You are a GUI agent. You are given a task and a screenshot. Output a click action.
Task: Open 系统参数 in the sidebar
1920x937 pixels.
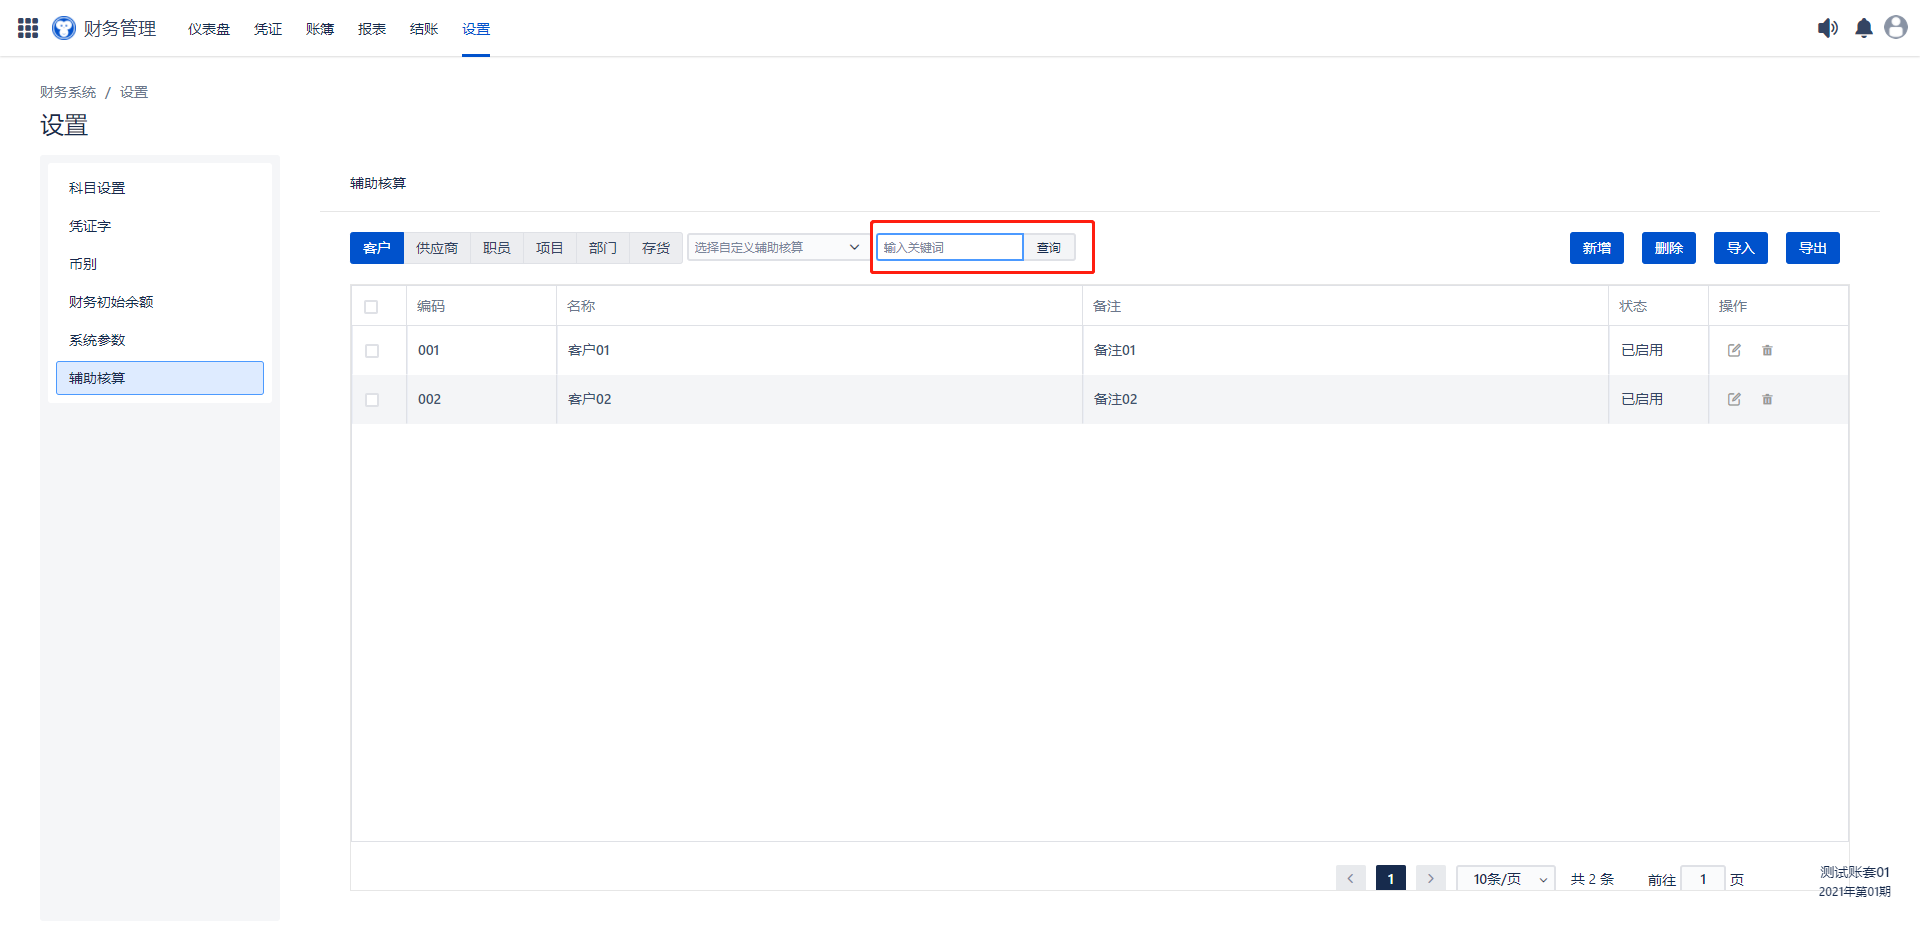pyautogui.click(x=160, y=340)
